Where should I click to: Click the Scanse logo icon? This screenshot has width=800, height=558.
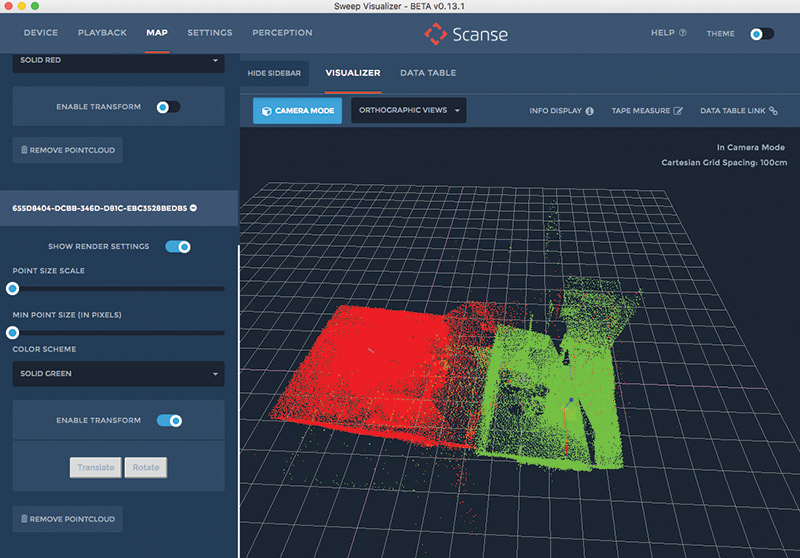click(x=436, y=34)
